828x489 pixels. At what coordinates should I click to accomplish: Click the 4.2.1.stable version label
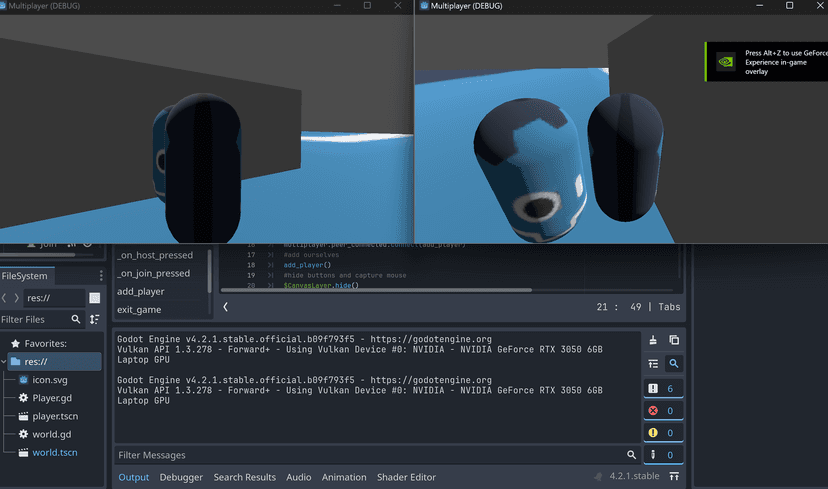(627, 477)
